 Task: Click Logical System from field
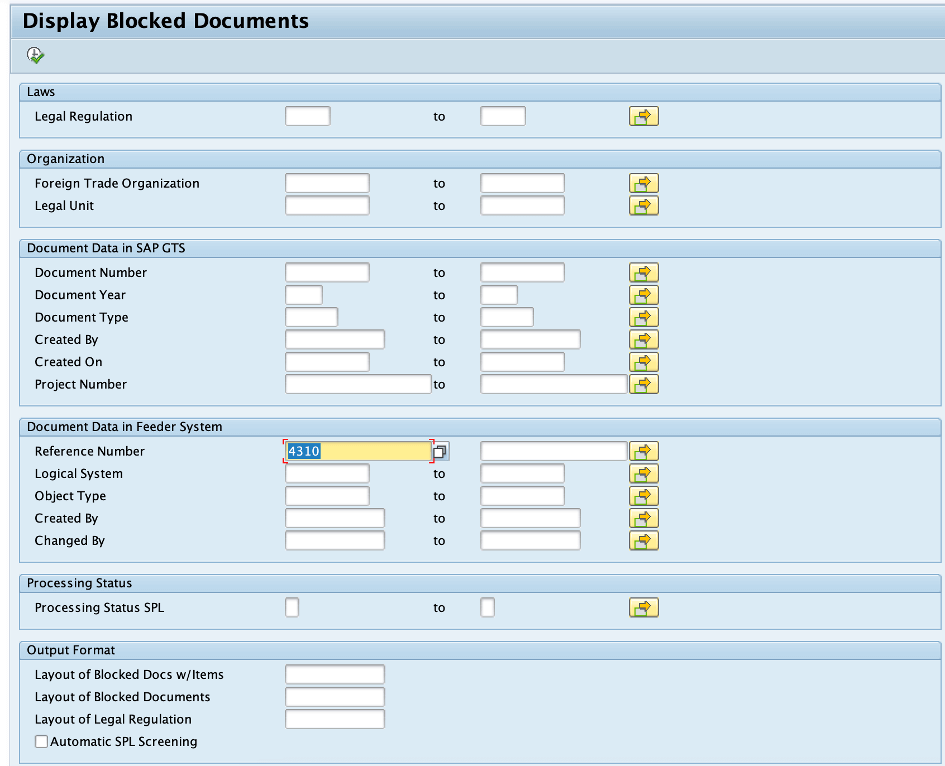327,473
